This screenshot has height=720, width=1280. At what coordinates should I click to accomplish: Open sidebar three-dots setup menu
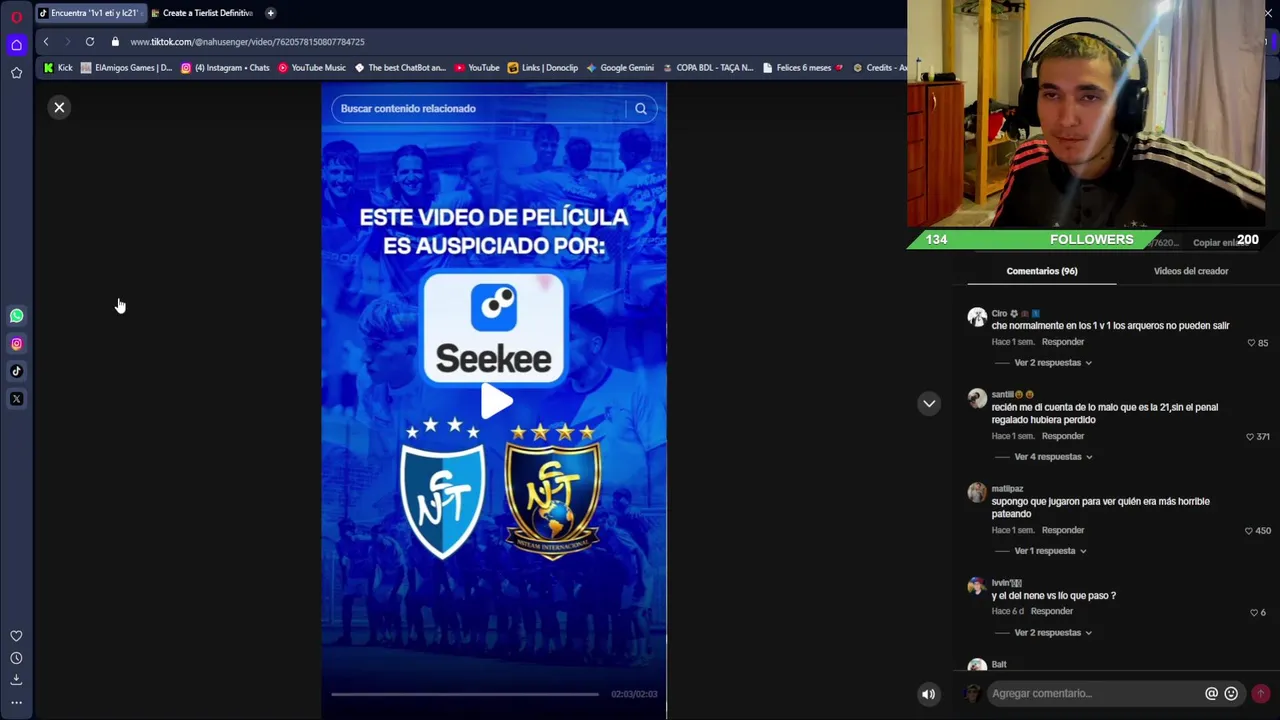click(16, 703)
